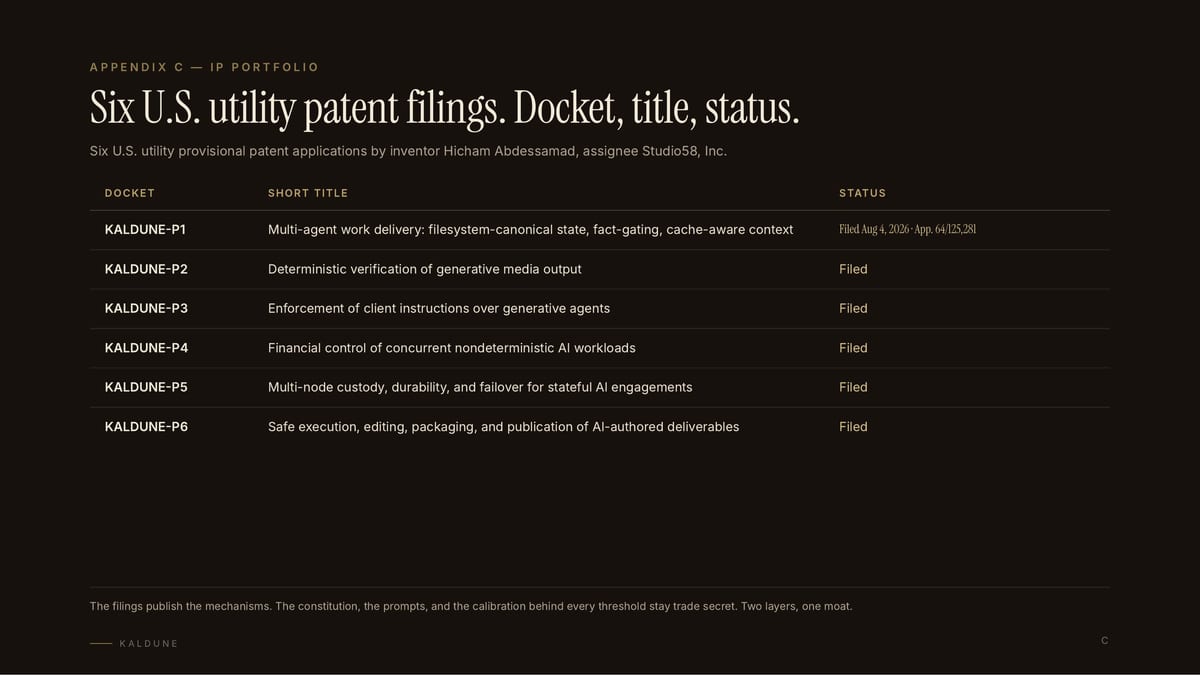Viewport: 1200px width, 675px height.
Task: Select the KALDUNE-P1 docket cell
Action: tap(145, 230)
